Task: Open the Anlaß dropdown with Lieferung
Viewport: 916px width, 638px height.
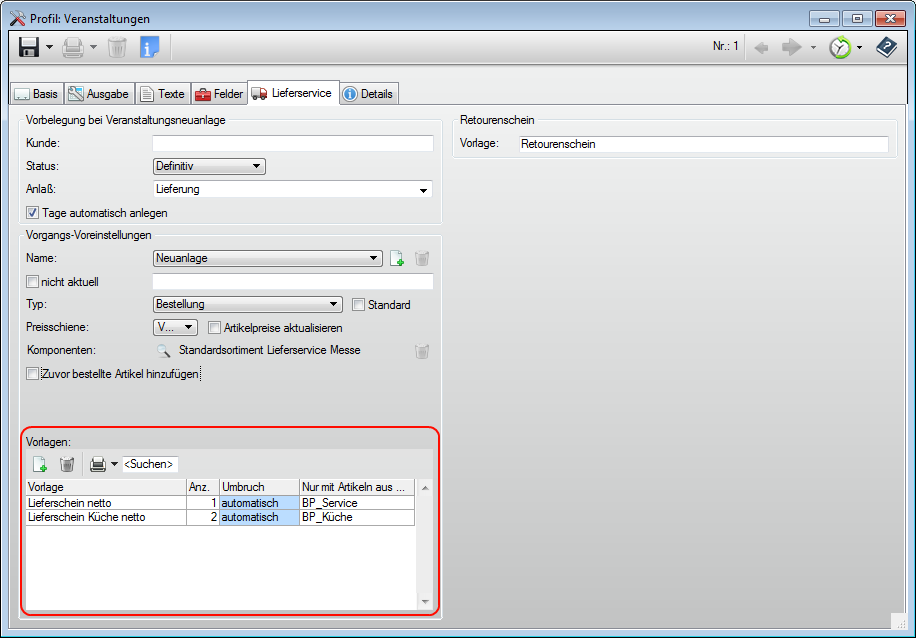Action: pyautogui.click(x=292, y=189)
